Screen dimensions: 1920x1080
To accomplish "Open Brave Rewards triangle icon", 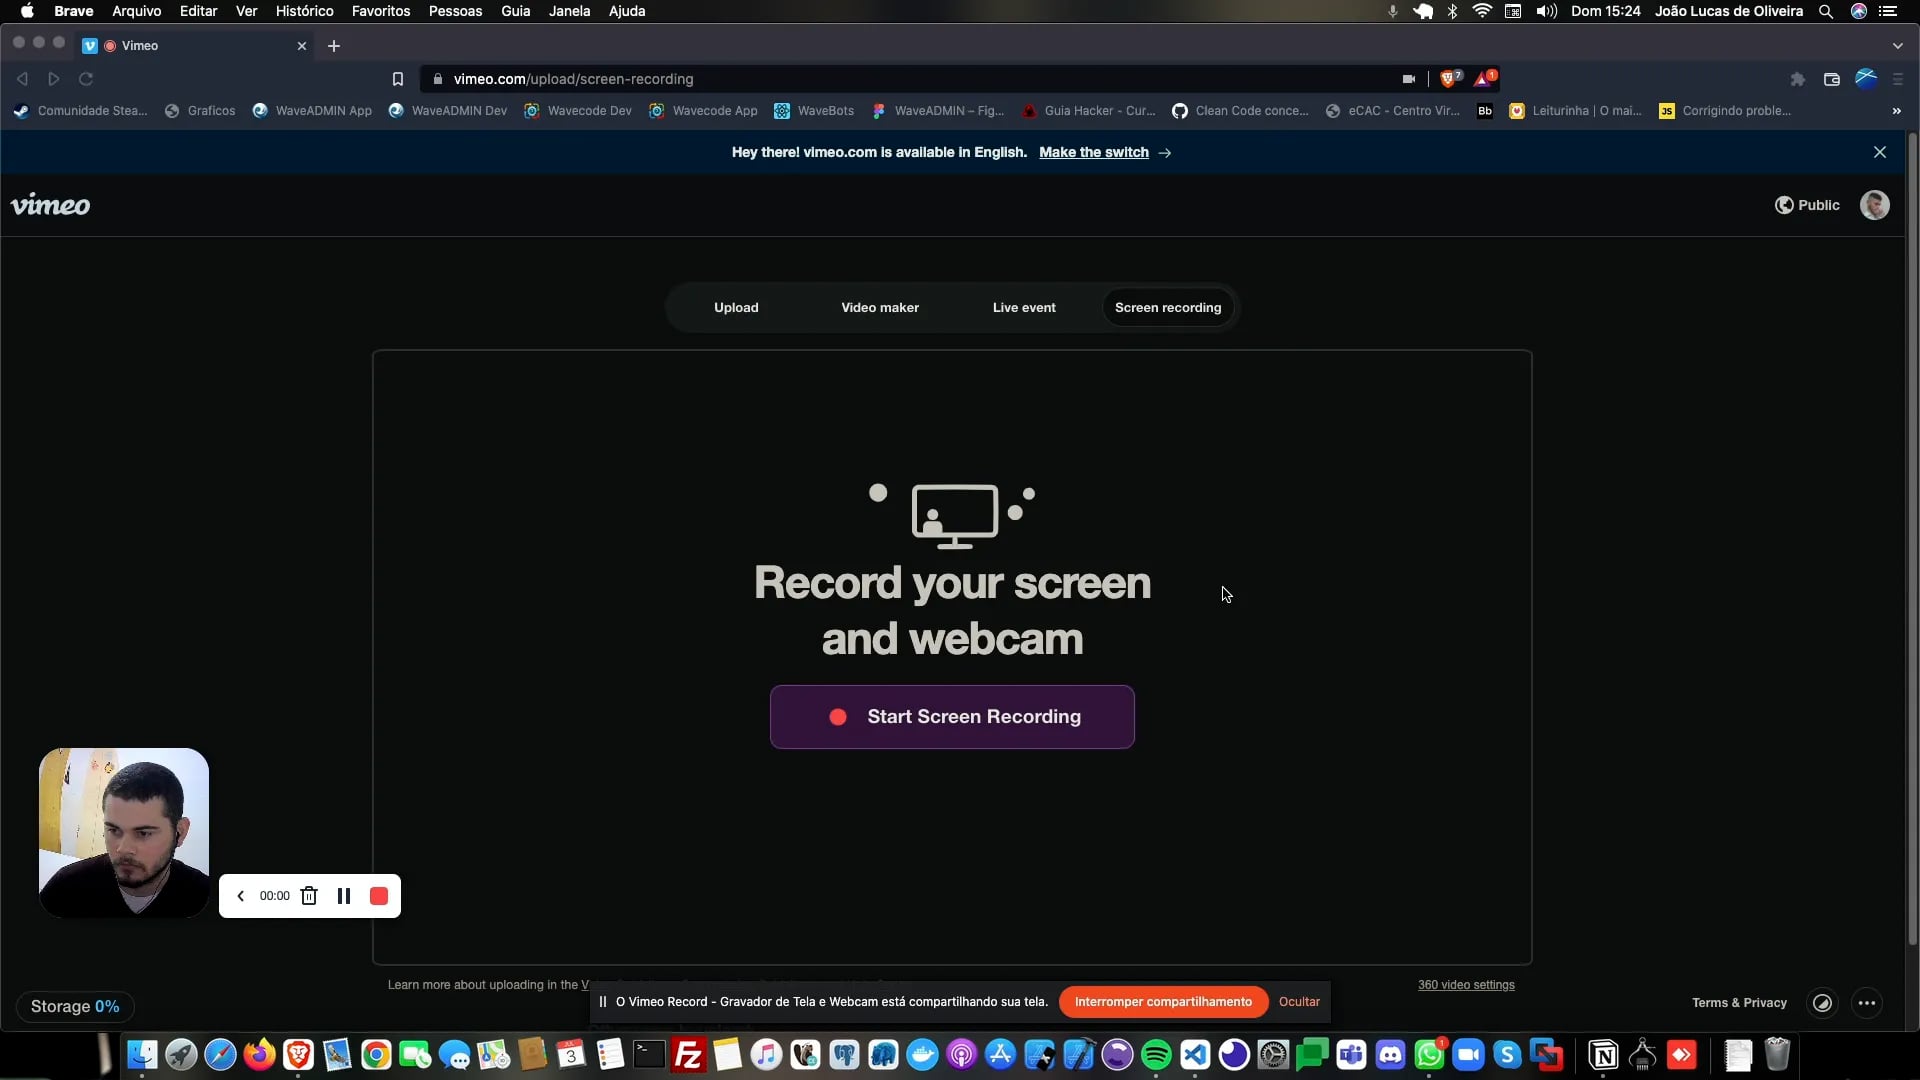I will coord(1484,79).
